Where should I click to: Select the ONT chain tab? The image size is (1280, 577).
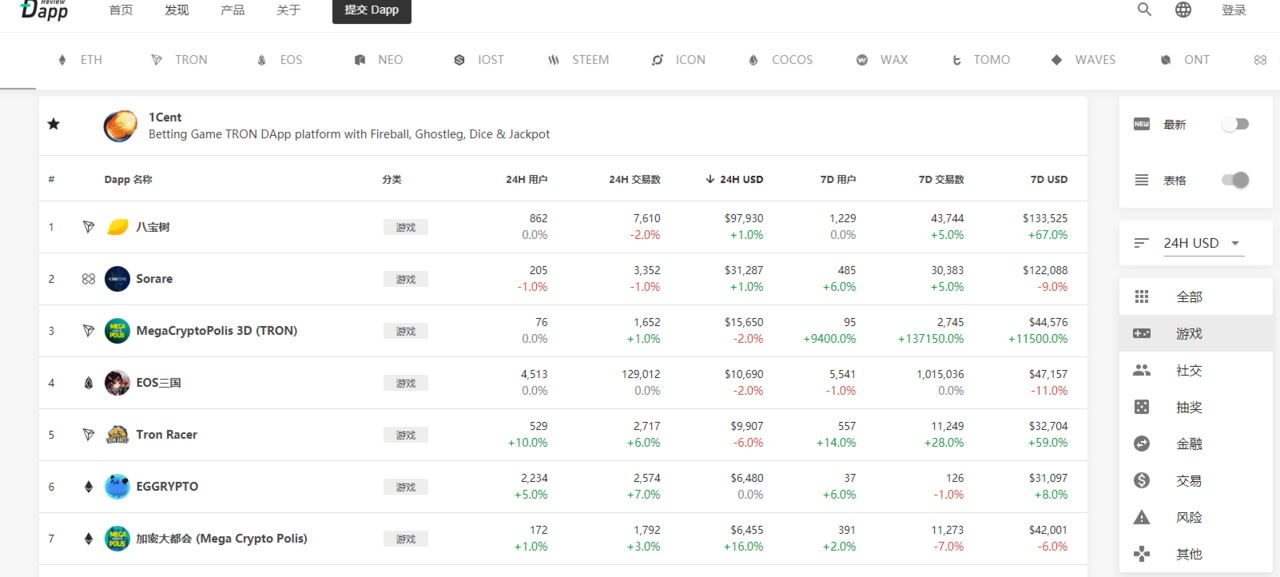pyautogui.click(x=1185, y=60)
